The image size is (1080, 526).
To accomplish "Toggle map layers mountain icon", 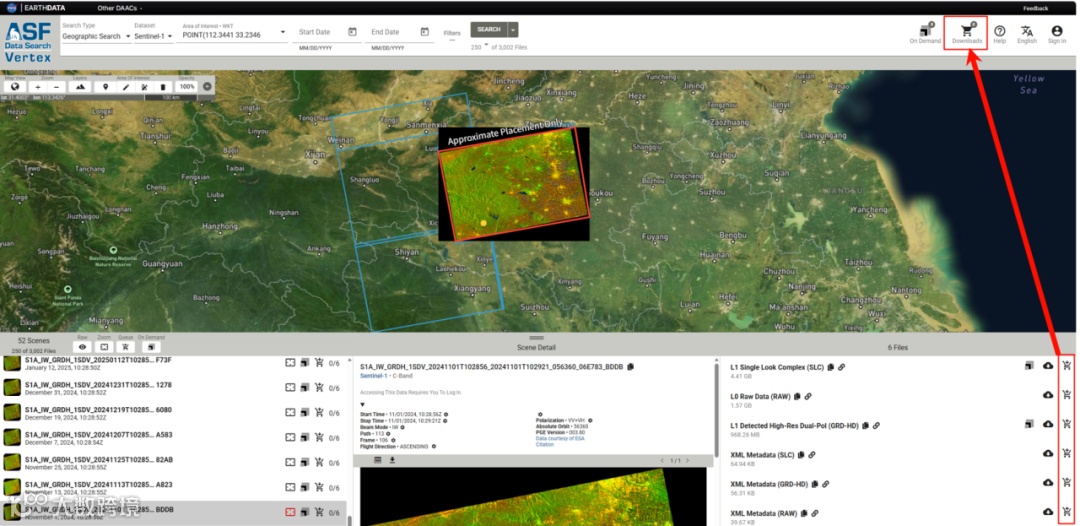I will click(80, 87).
